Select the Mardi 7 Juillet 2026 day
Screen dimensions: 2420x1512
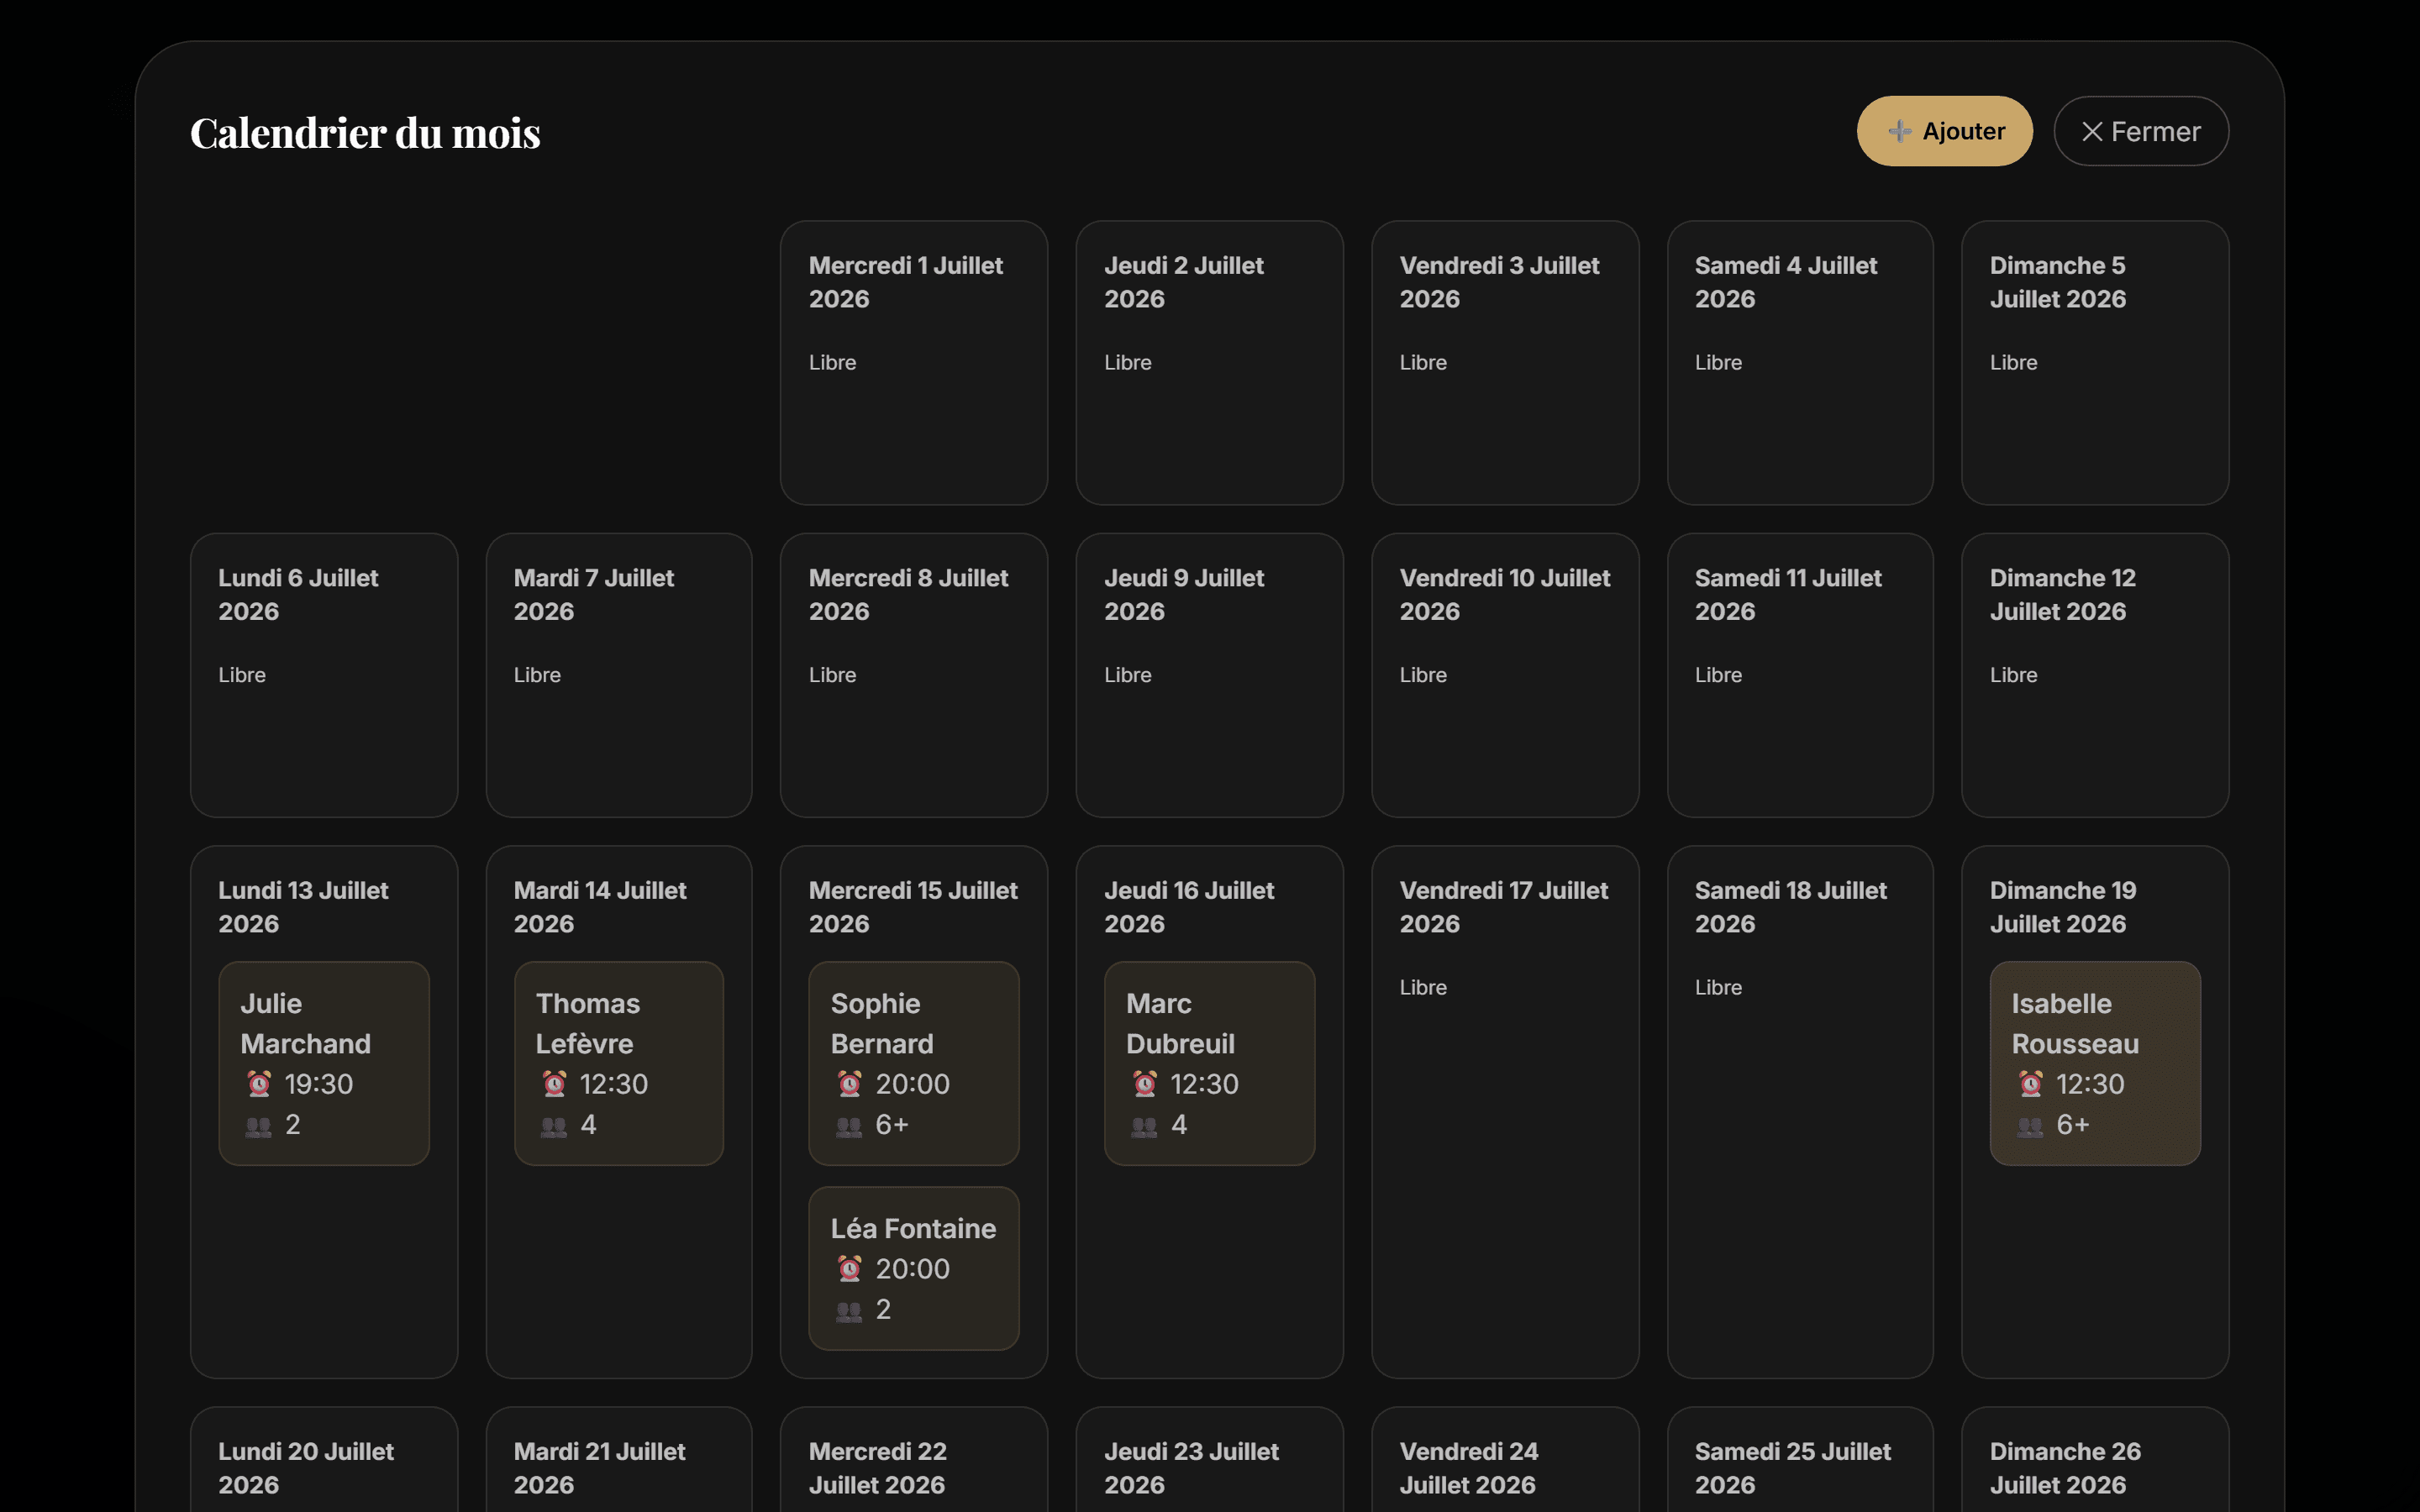click(619, 675)
